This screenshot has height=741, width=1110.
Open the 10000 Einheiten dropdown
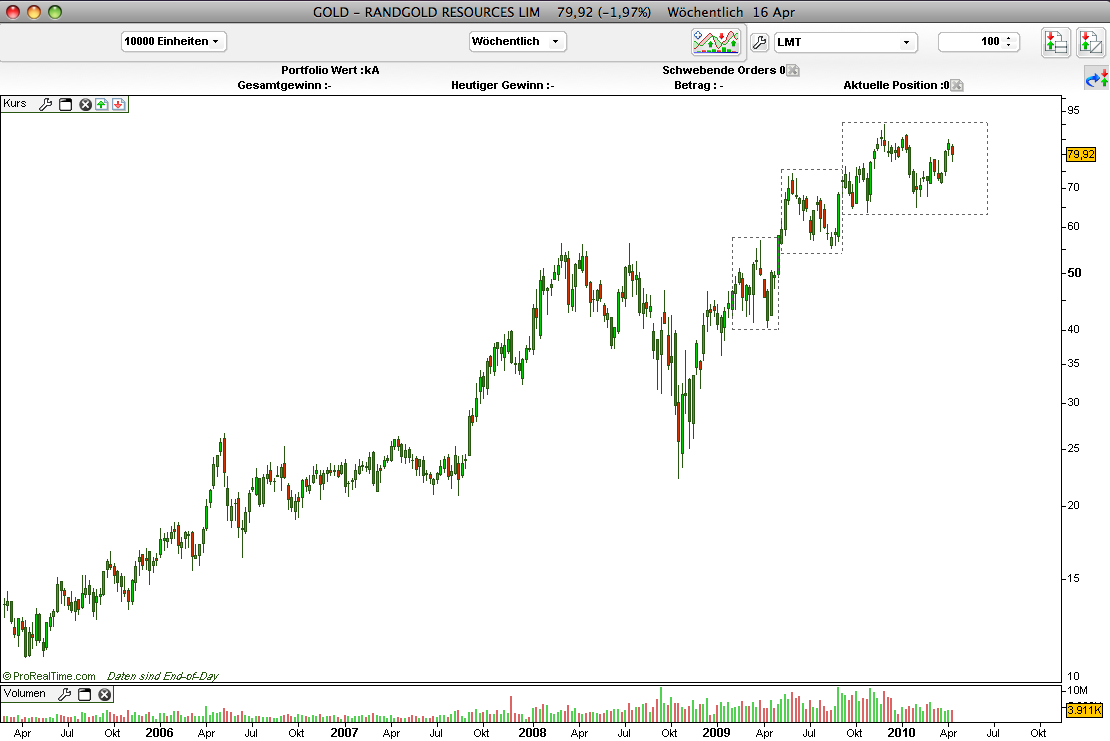pos(173,41)
